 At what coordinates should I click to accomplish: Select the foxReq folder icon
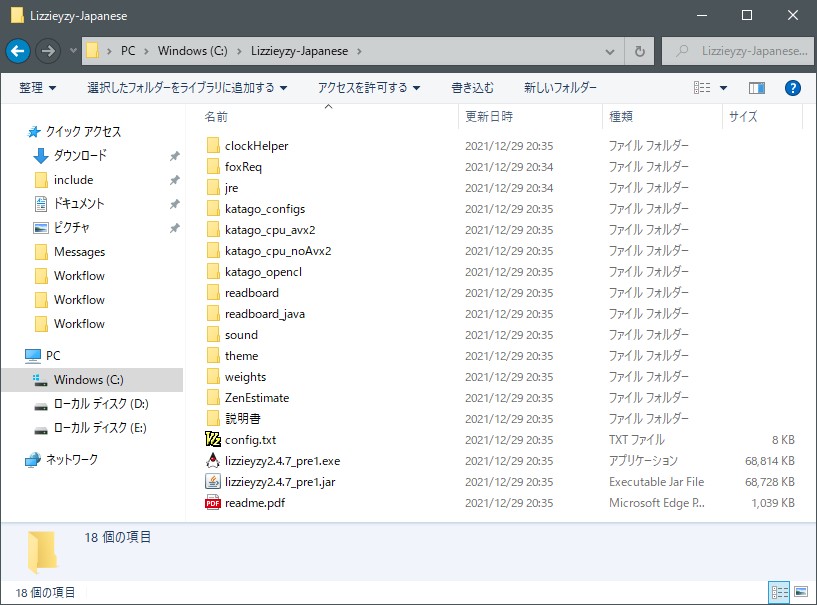pos(213,166)
